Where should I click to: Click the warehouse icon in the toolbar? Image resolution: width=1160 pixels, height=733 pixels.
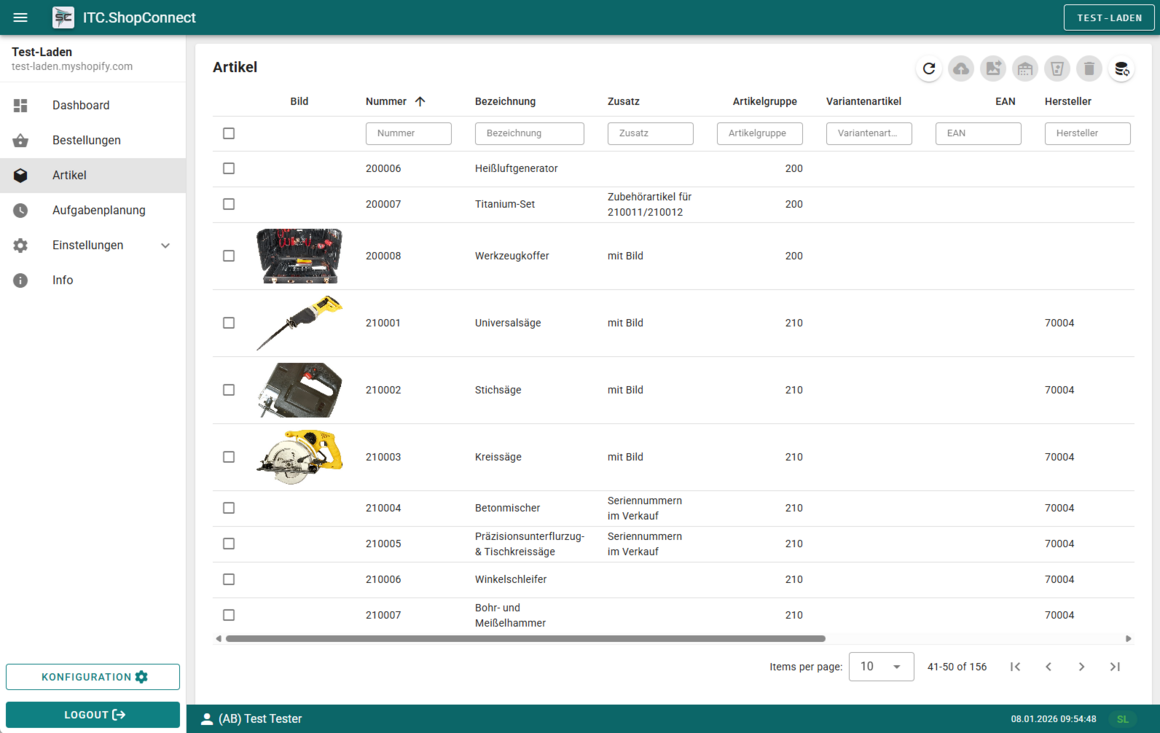[1025, 69]
